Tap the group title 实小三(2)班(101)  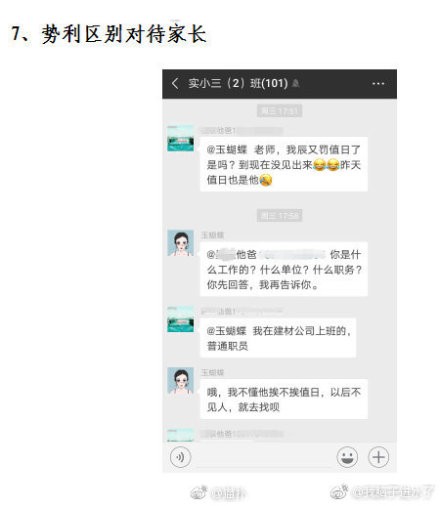coord(238,83)
